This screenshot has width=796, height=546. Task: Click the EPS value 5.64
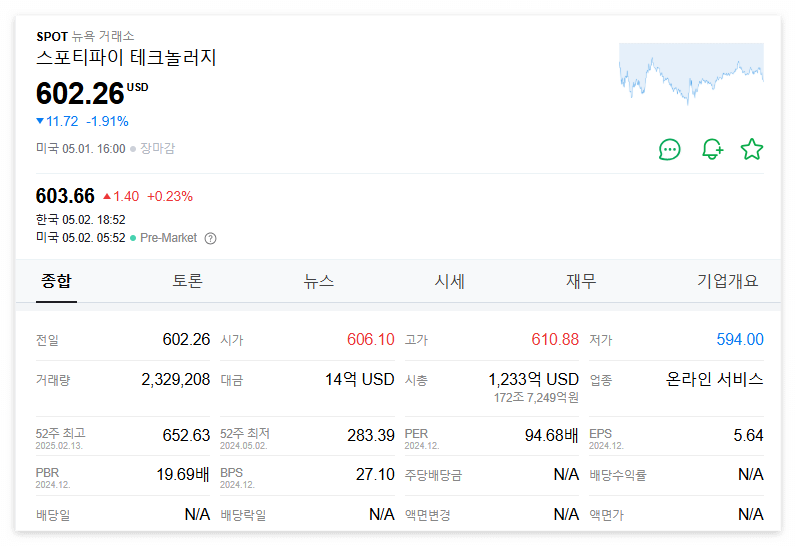(x=748, y=435)
